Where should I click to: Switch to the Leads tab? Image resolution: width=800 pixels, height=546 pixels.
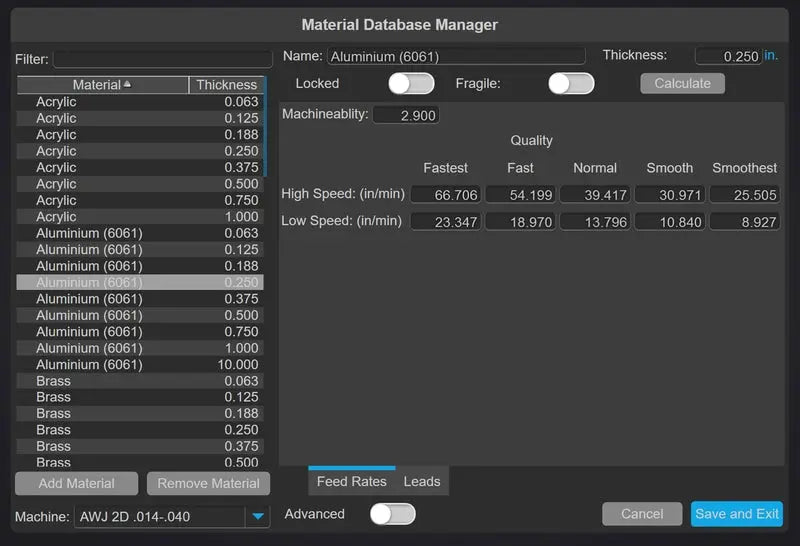[421, 481]
